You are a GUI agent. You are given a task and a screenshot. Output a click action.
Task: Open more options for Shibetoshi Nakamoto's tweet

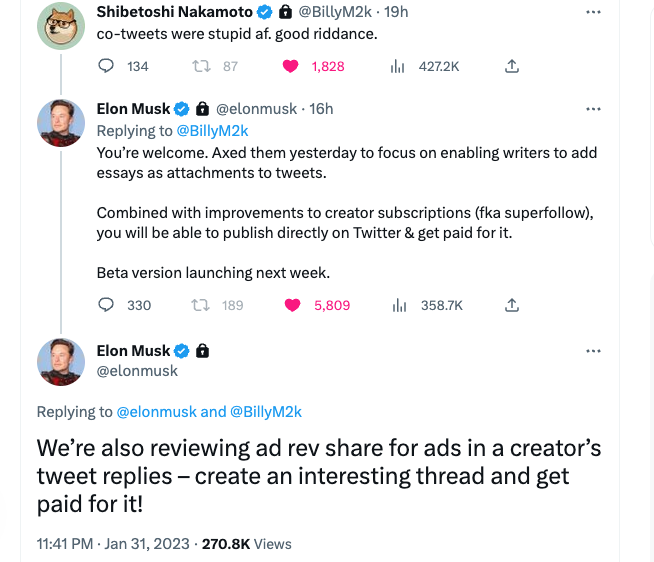click(x=593, y=12)
